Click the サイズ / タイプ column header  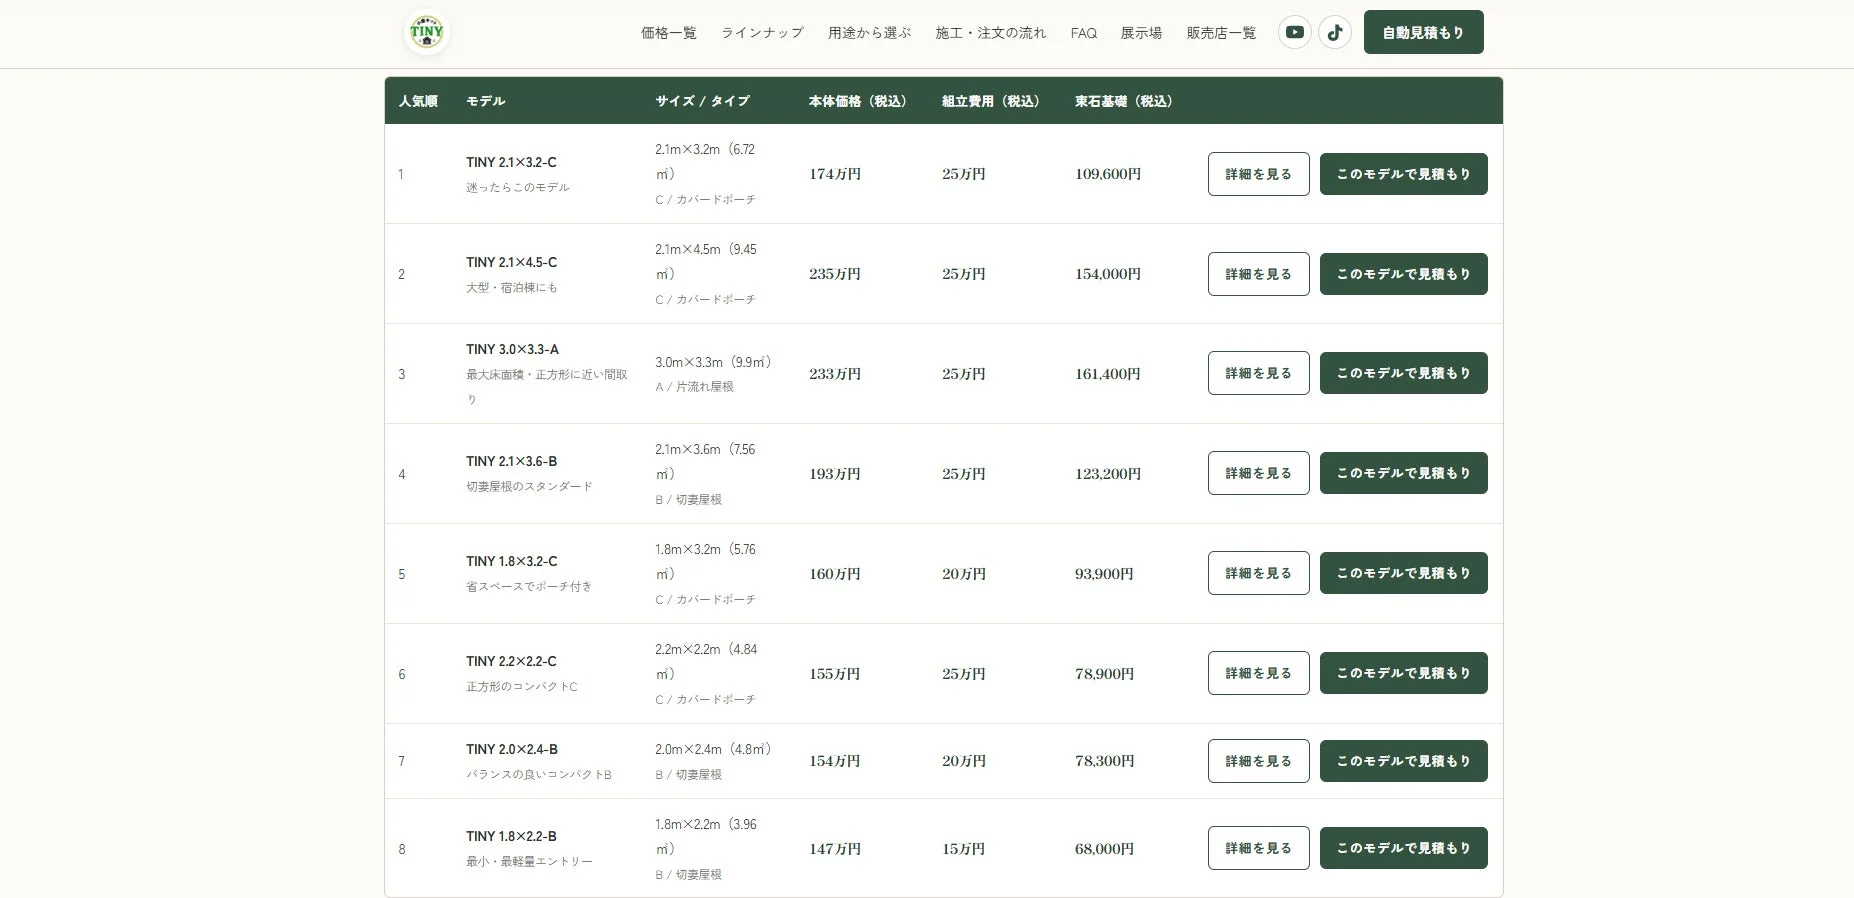(702, 101)
